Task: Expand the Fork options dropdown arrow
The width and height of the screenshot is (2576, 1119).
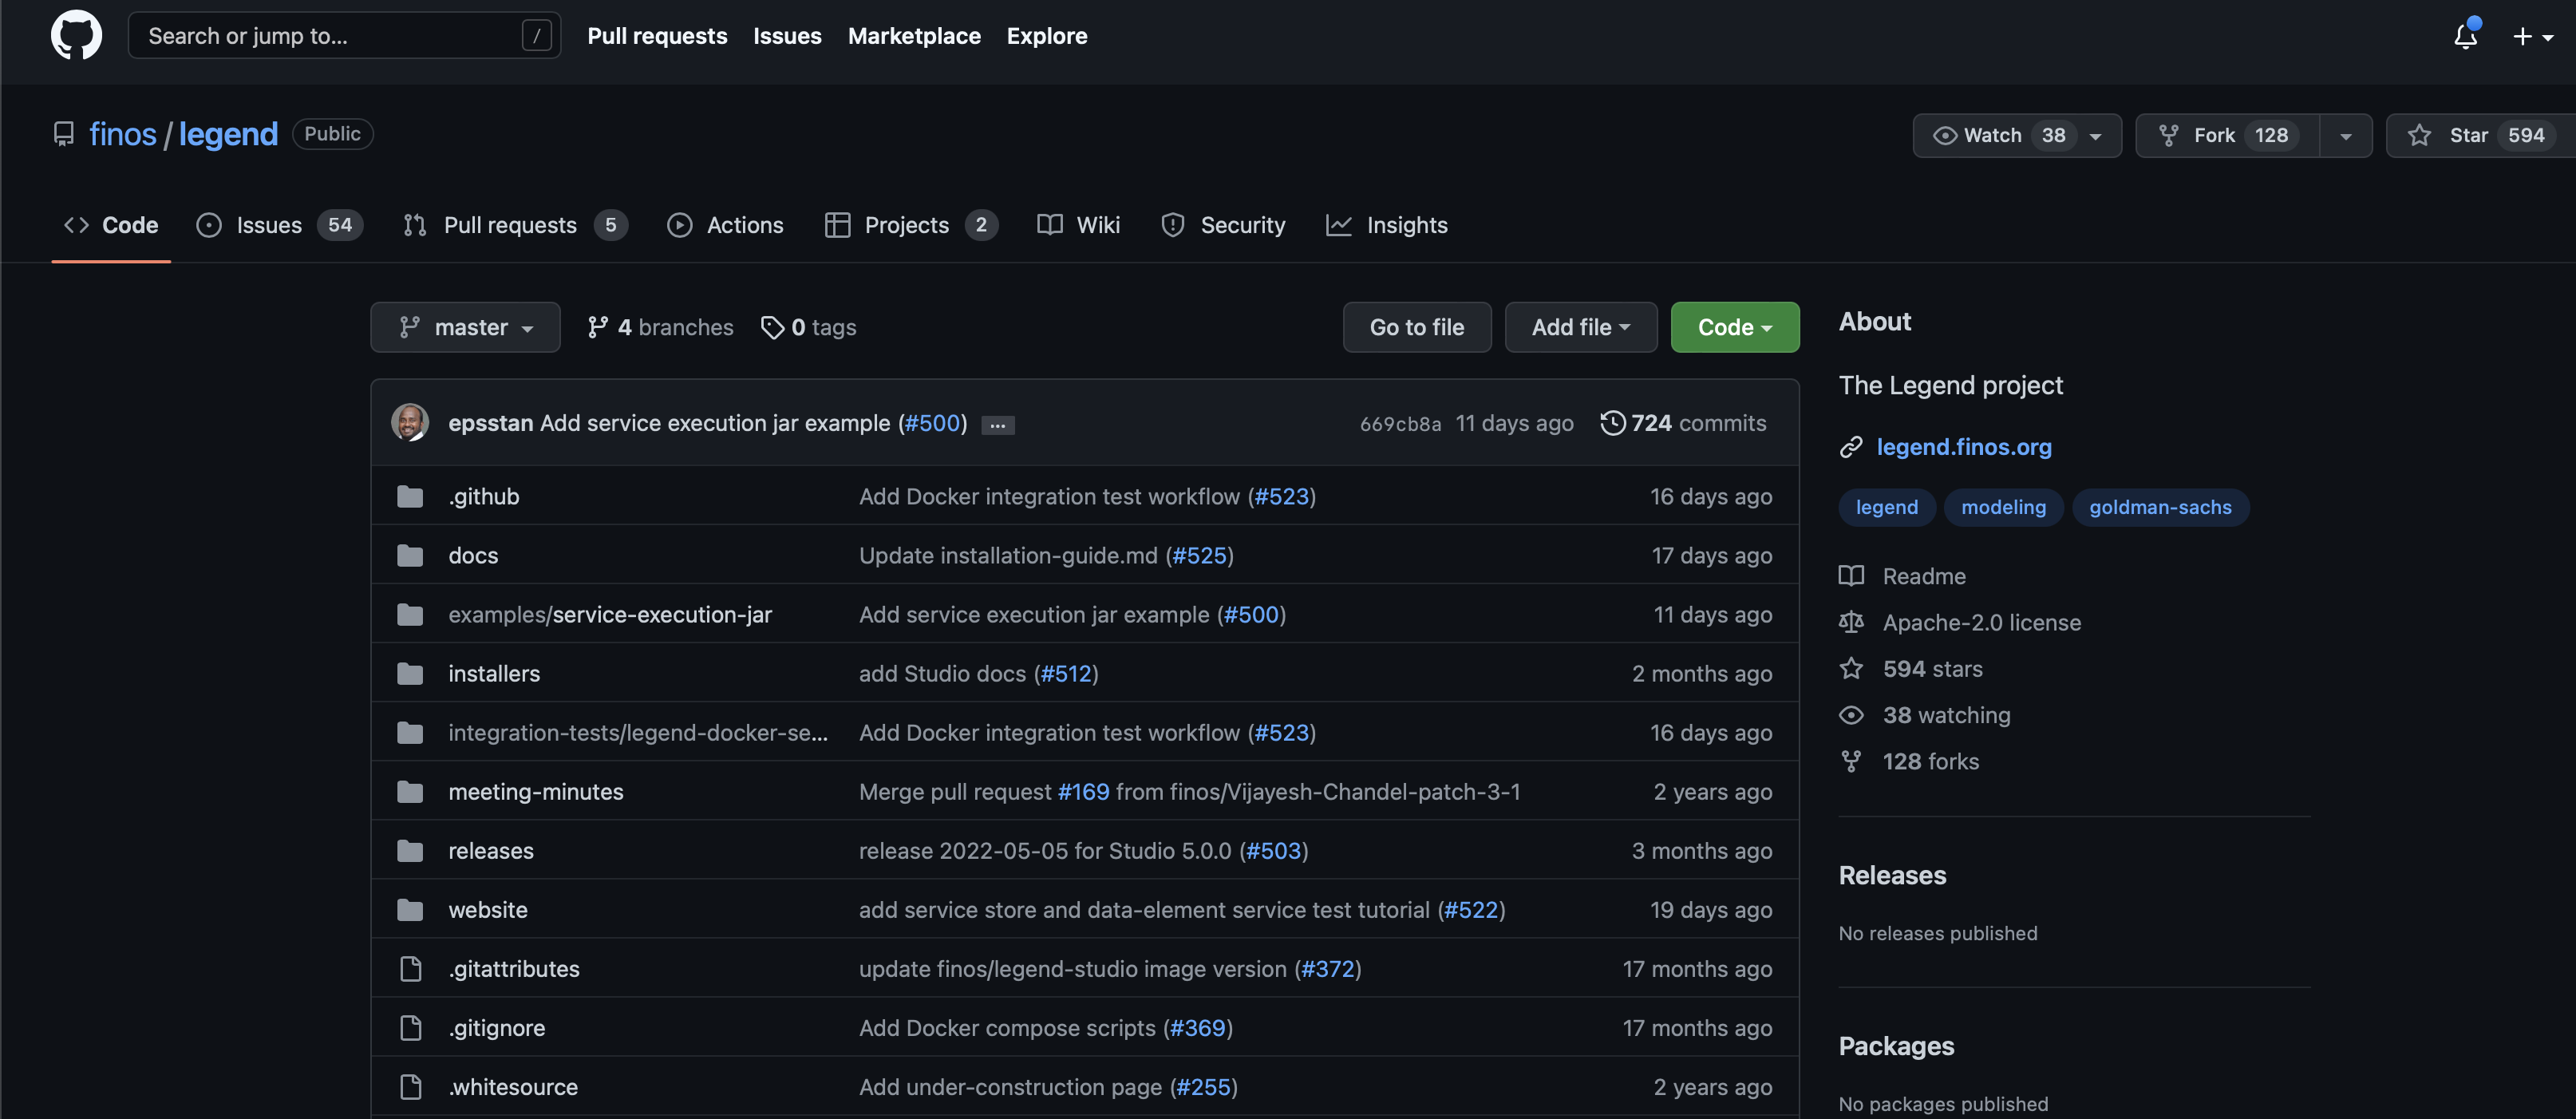Action: [x=2345, y=135]
